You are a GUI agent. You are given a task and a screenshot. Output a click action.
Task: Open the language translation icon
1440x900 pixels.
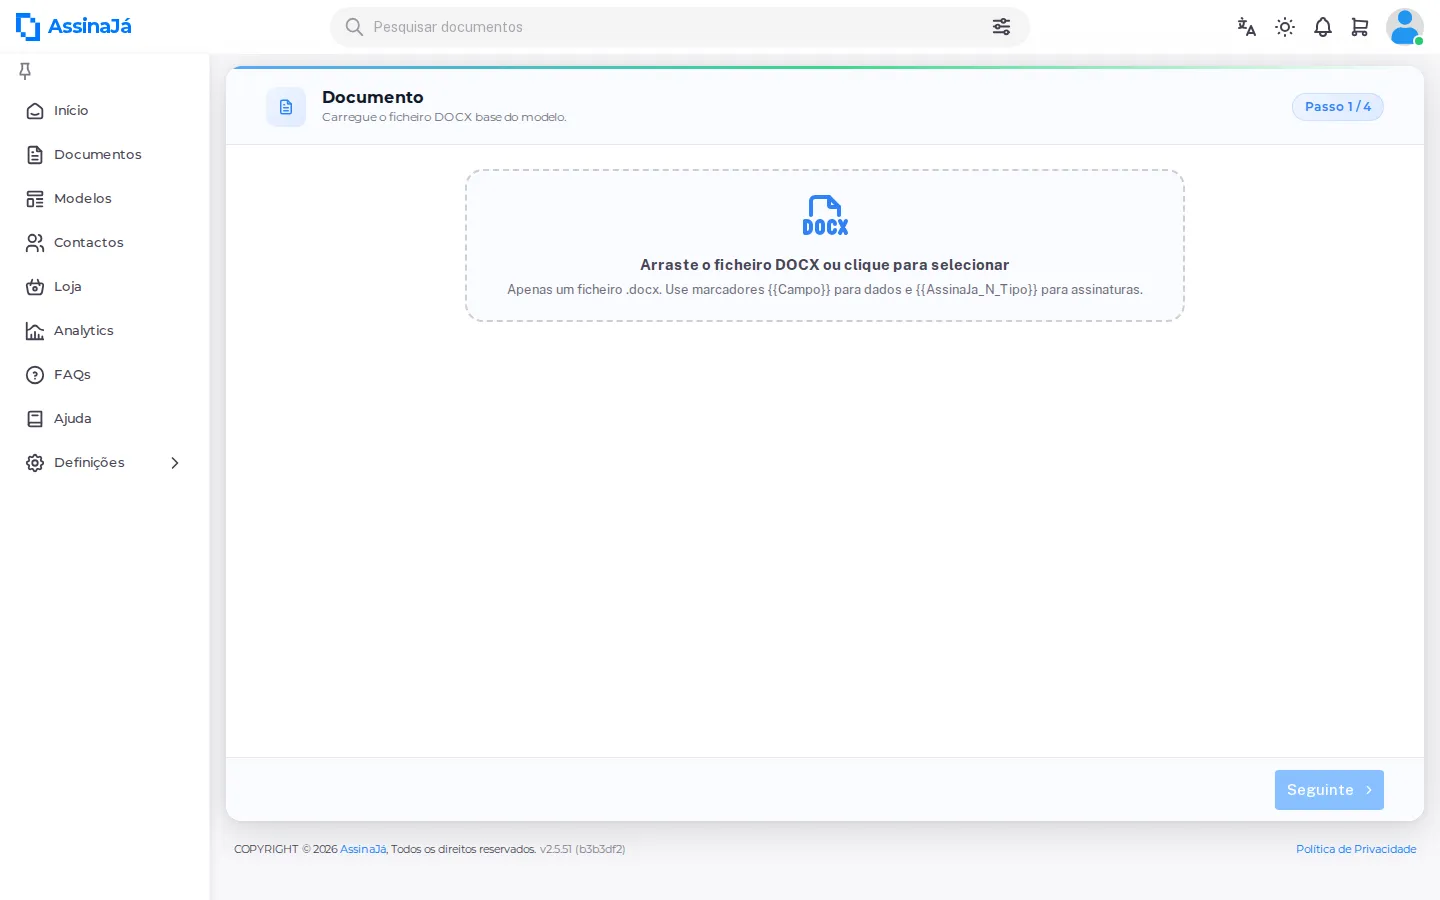1246,27
